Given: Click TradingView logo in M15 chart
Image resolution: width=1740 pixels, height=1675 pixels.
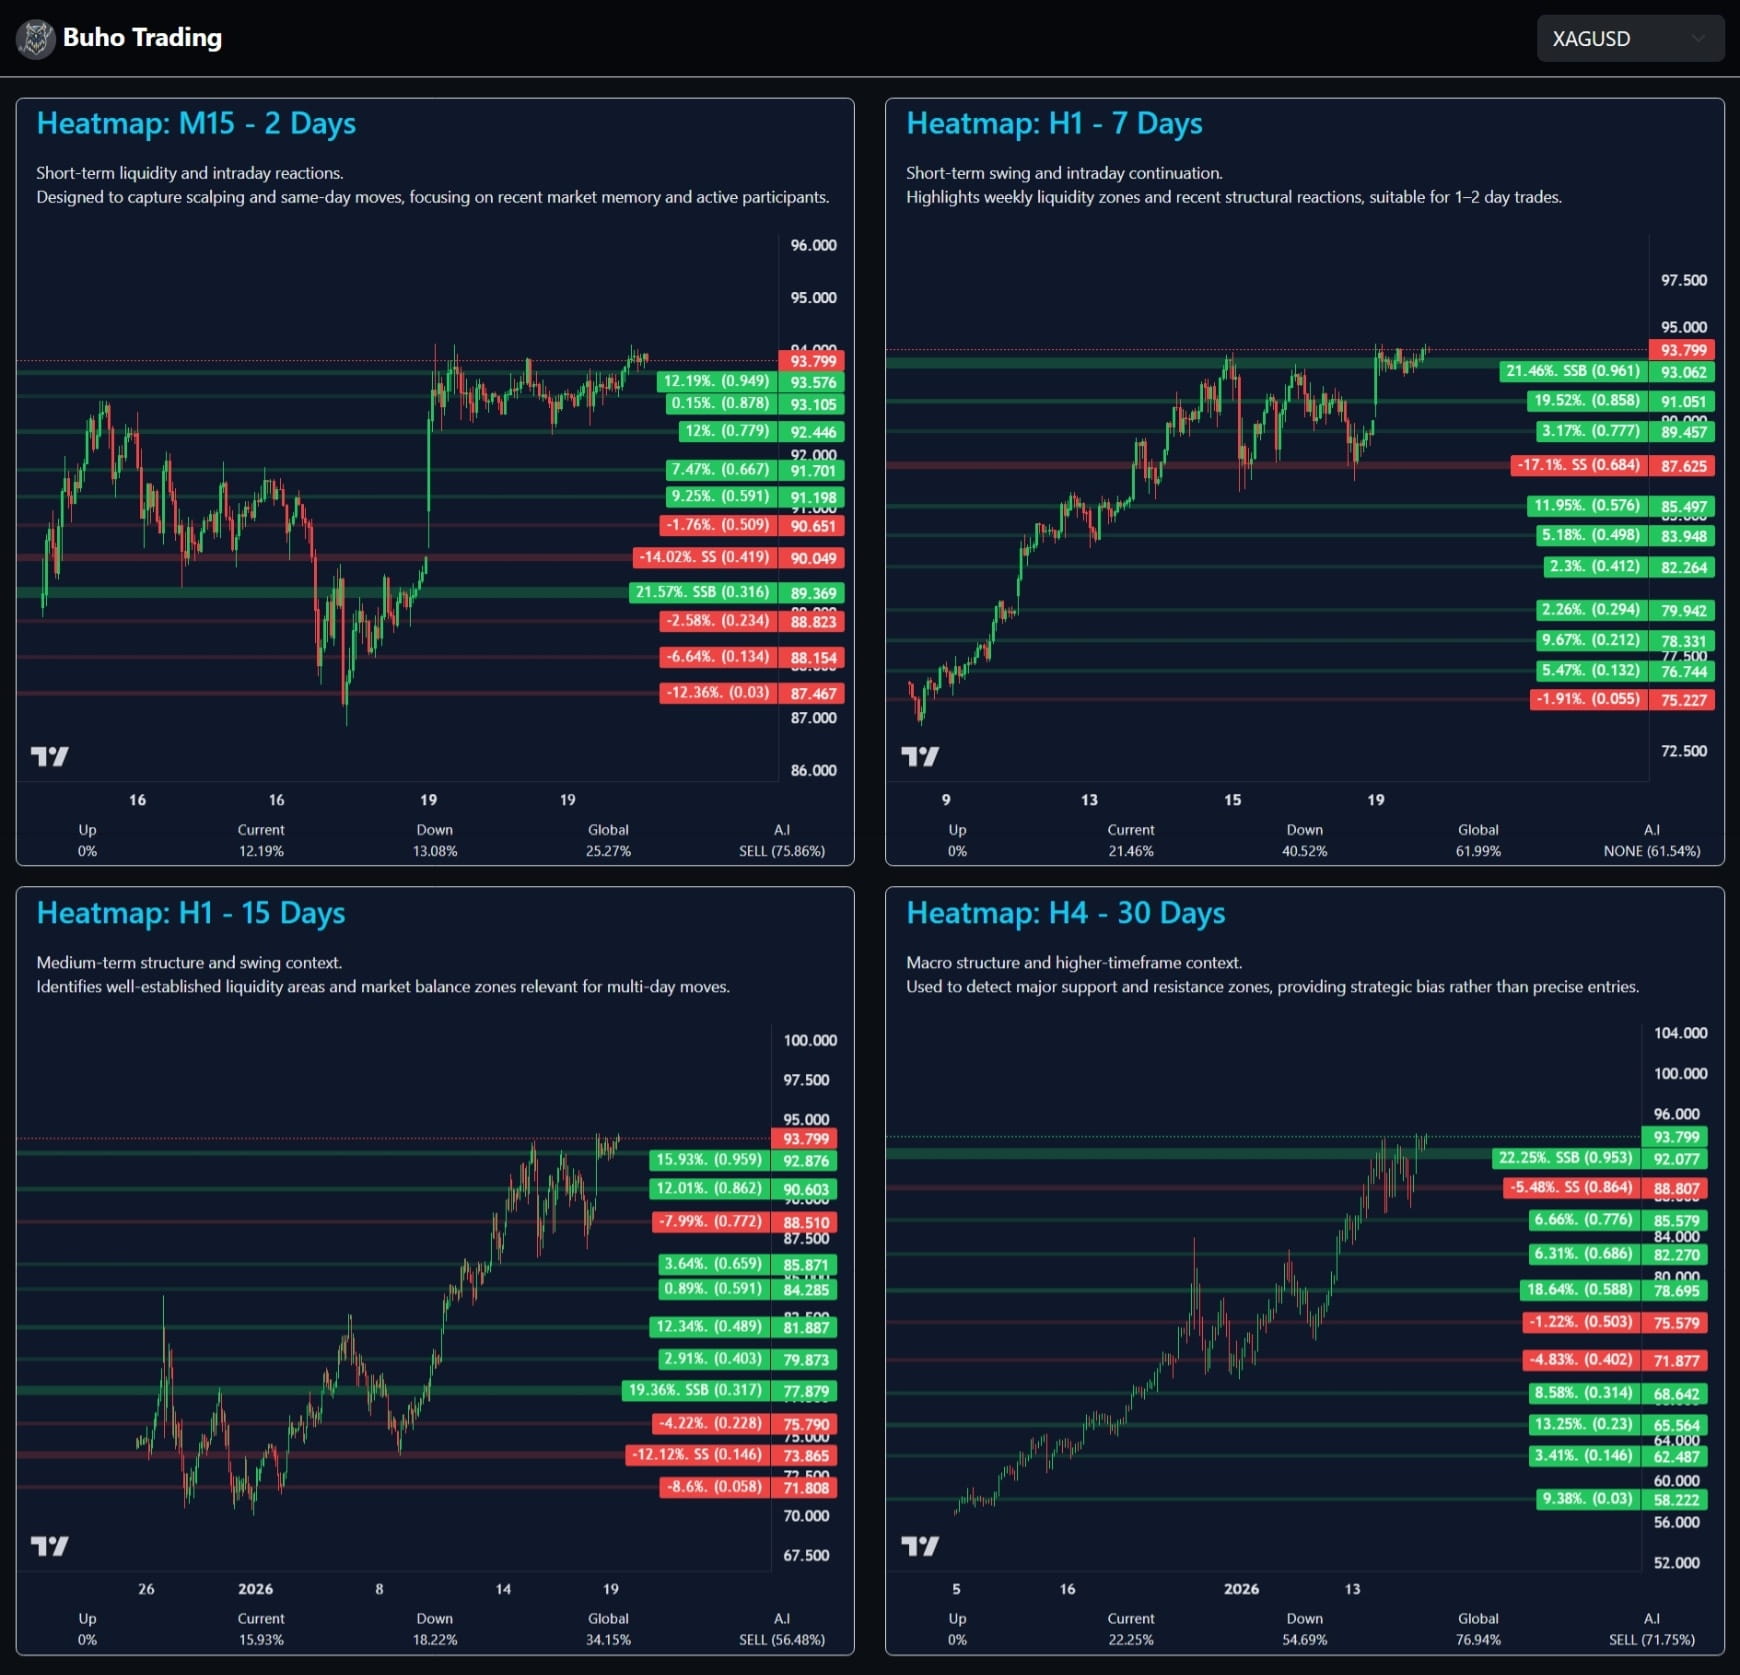Looking at the screenshot, I should (49, 756).
